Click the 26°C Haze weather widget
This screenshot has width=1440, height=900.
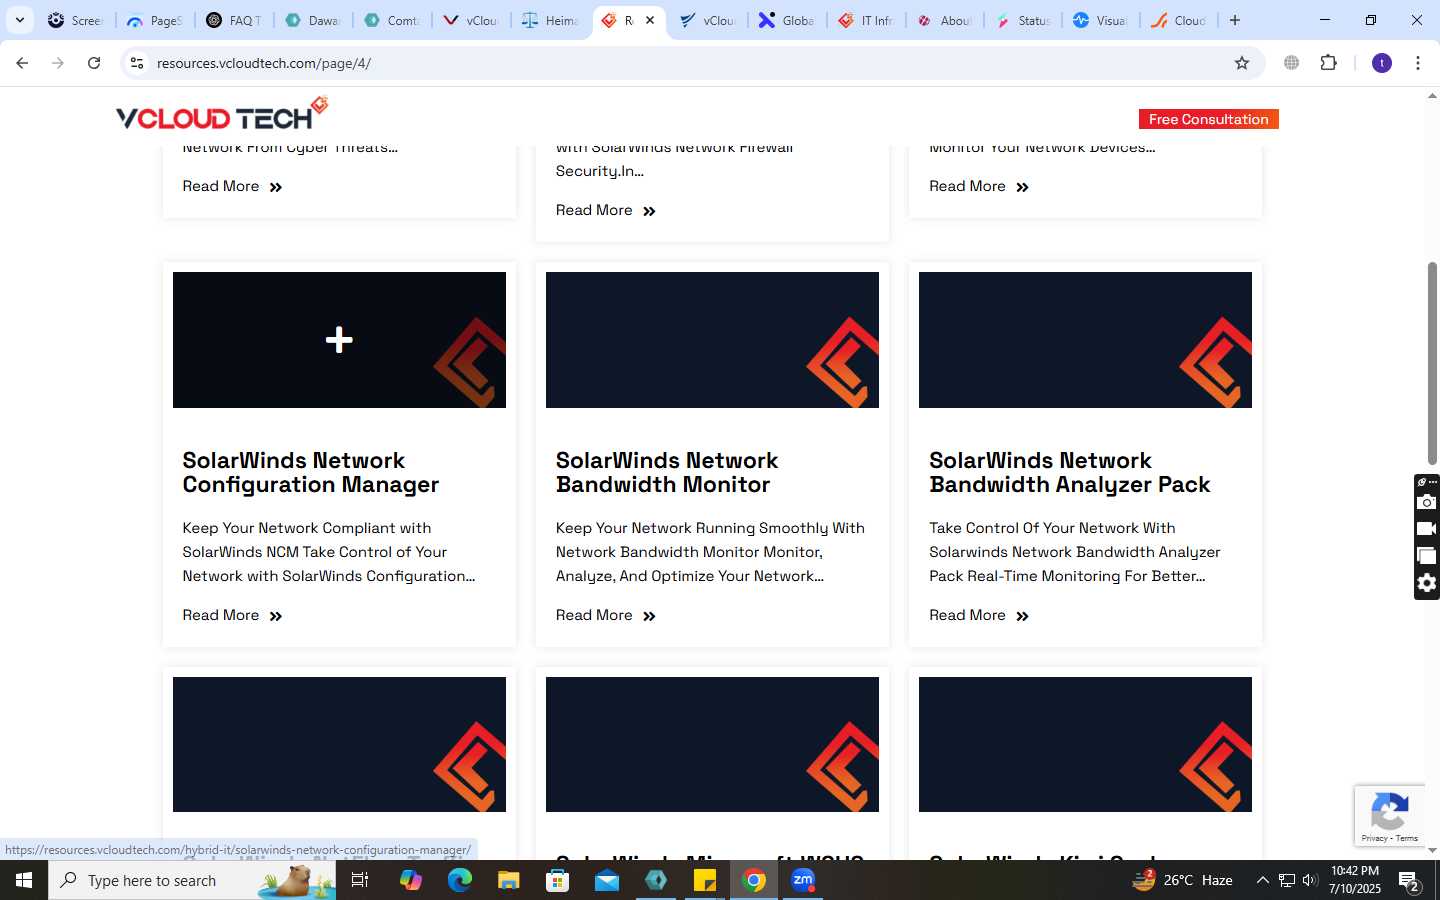pyautogui.click(x=1183, y=880)
